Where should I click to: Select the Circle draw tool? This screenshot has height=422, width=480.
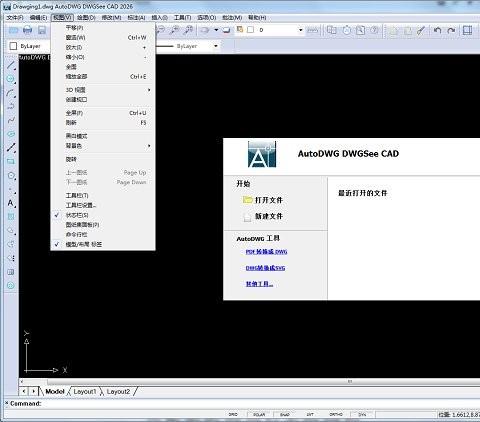coord(11,79)
